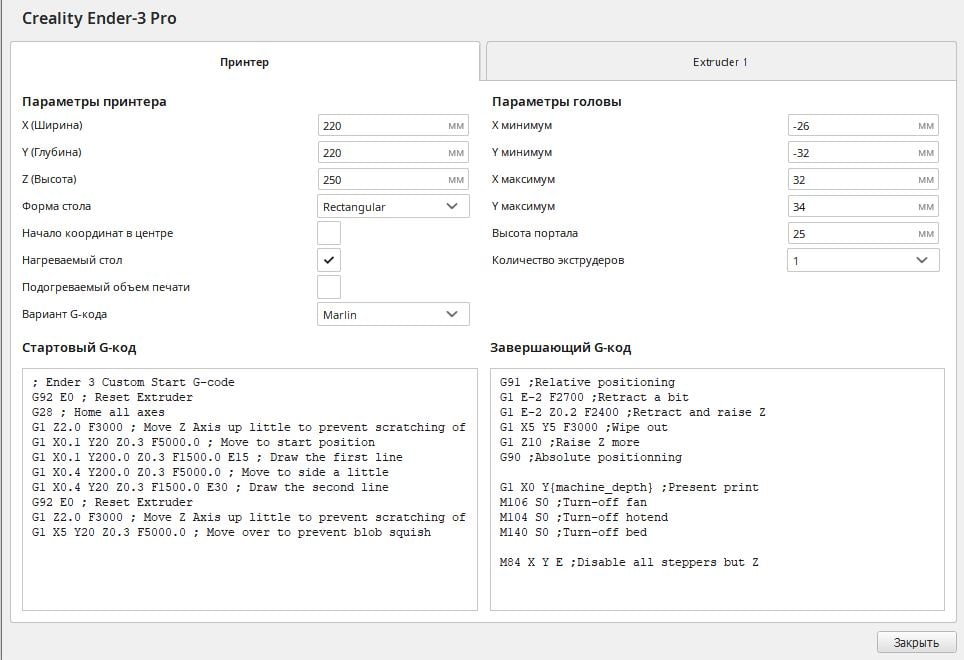Screen dimensions: 964x660
Task: Click the Y максимум field
Action: pyautogui.click(x=863, y=206)
